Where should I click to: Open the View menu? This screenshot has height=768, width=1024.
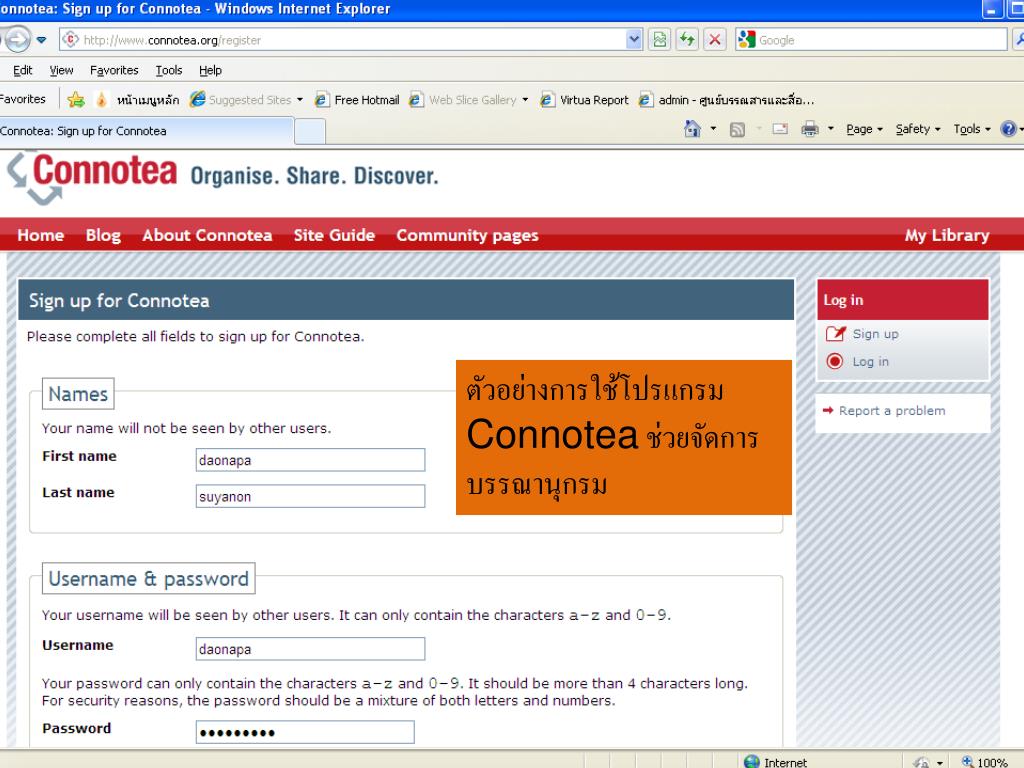point(61,70)
